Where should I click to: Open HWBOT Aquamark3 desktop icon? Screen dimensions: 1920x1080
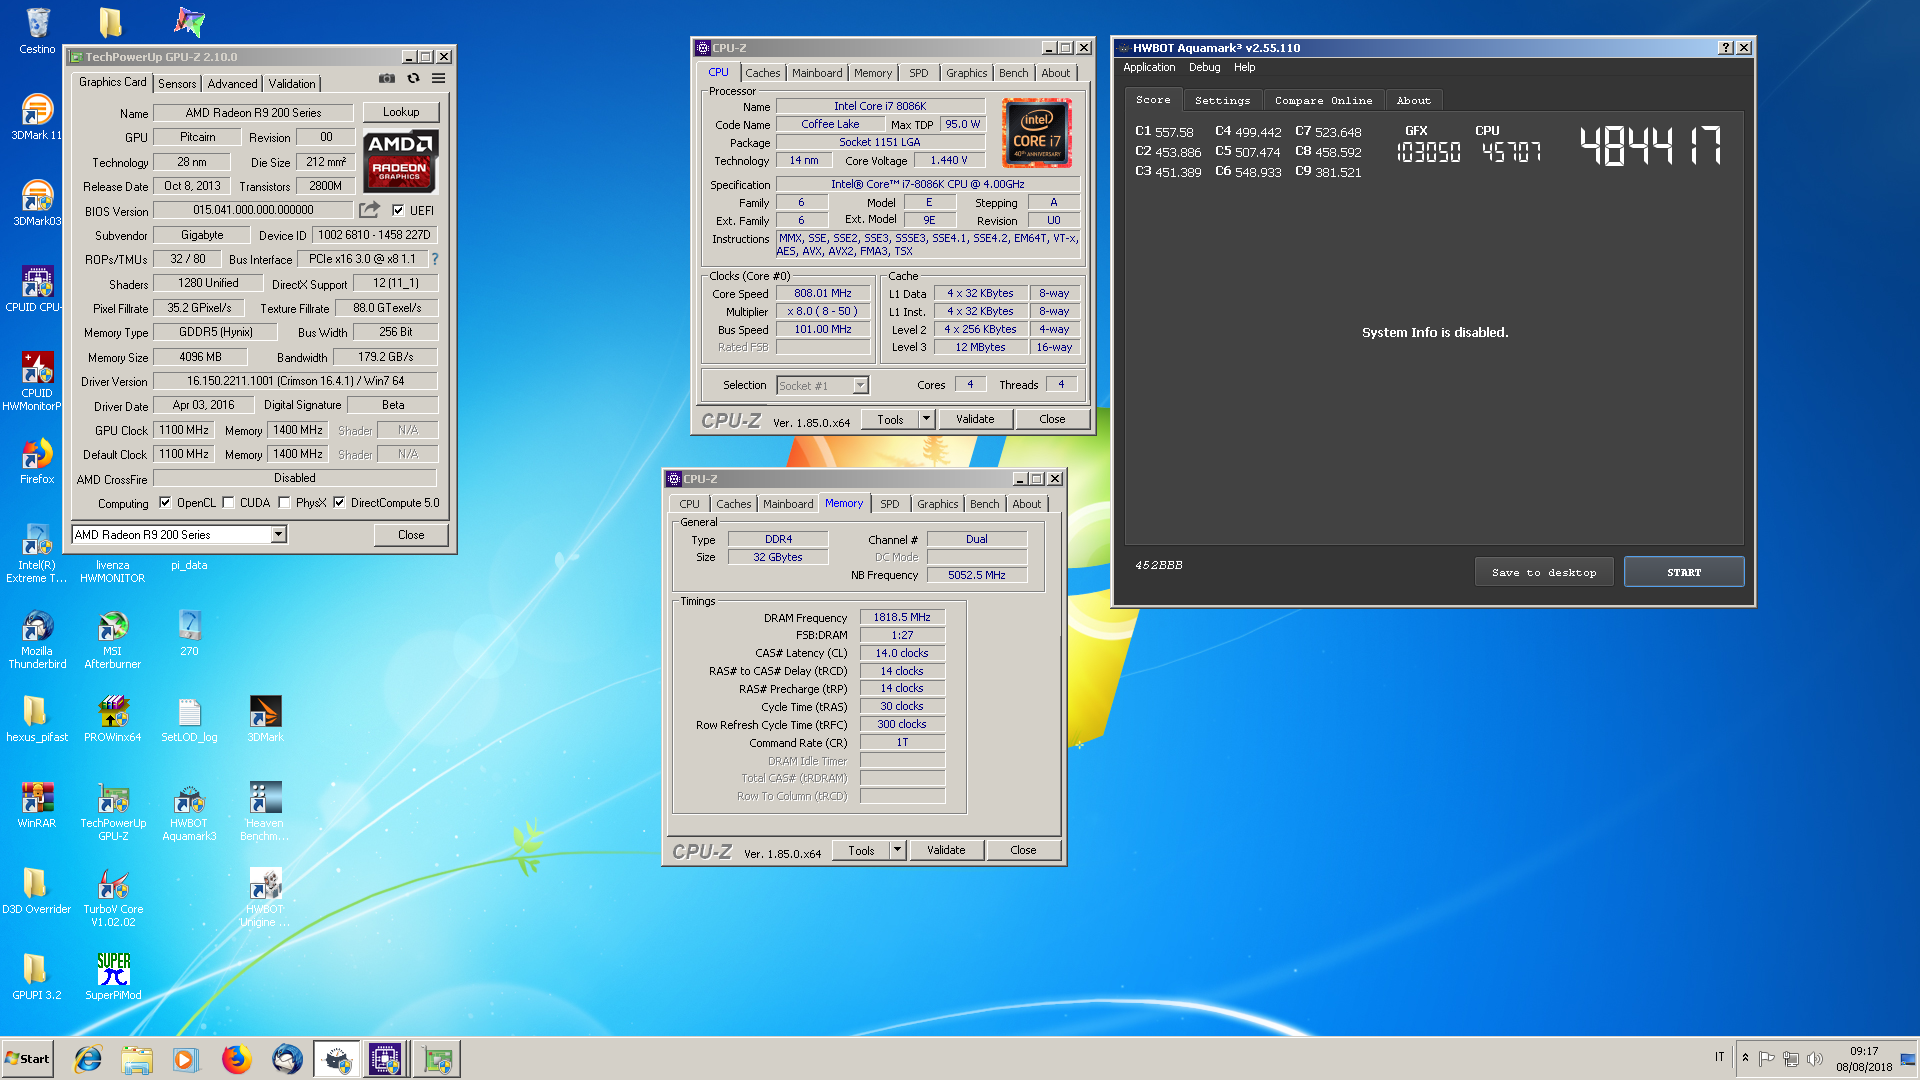click(189, 812)
